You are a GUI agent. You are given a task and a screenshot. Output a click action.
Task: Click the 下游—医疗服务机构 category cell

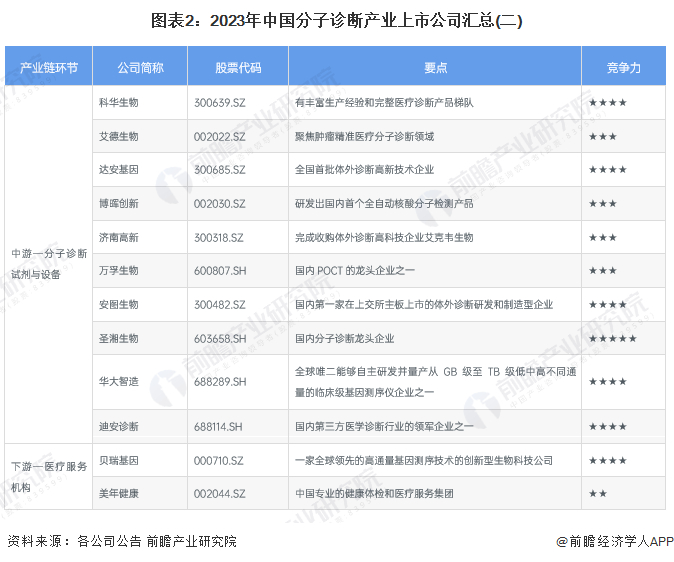pyautogui.click(x=49, y=477)
